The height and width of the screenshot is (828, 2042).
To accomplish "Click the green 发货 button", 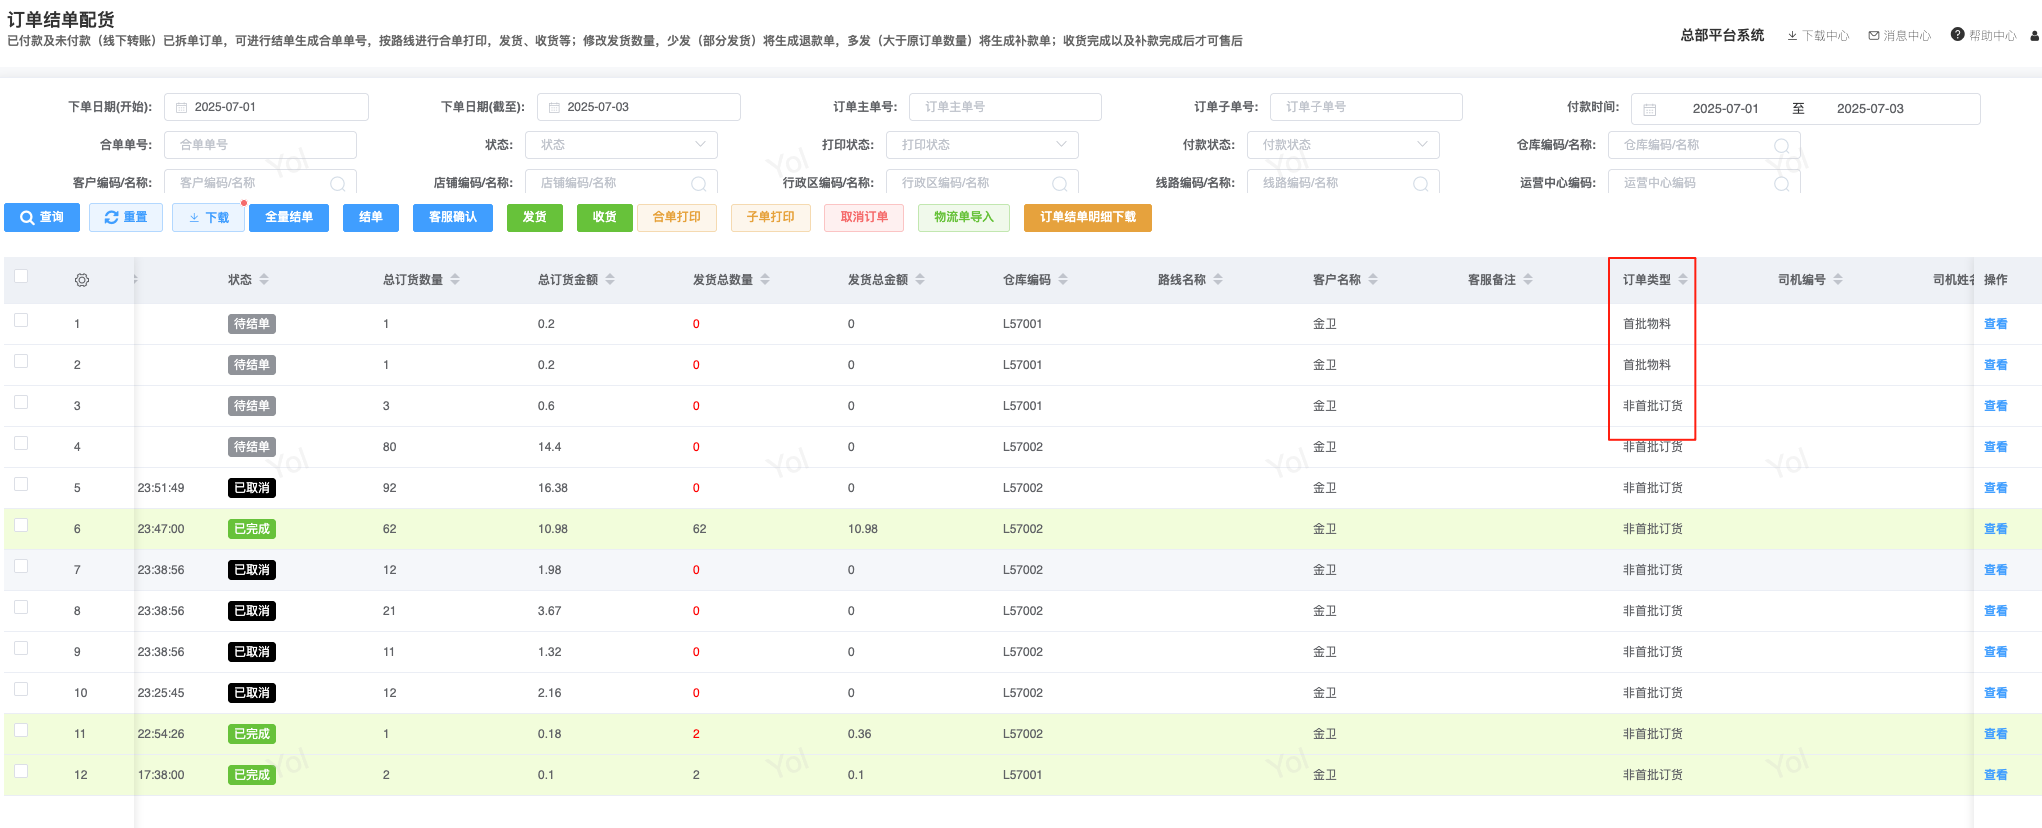I will 534,217.
